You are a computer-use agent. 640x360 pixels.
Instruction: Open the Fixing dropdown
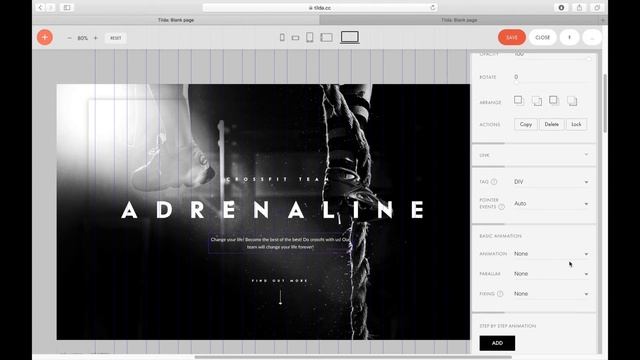pyautogui.click(x=551, y=293)
